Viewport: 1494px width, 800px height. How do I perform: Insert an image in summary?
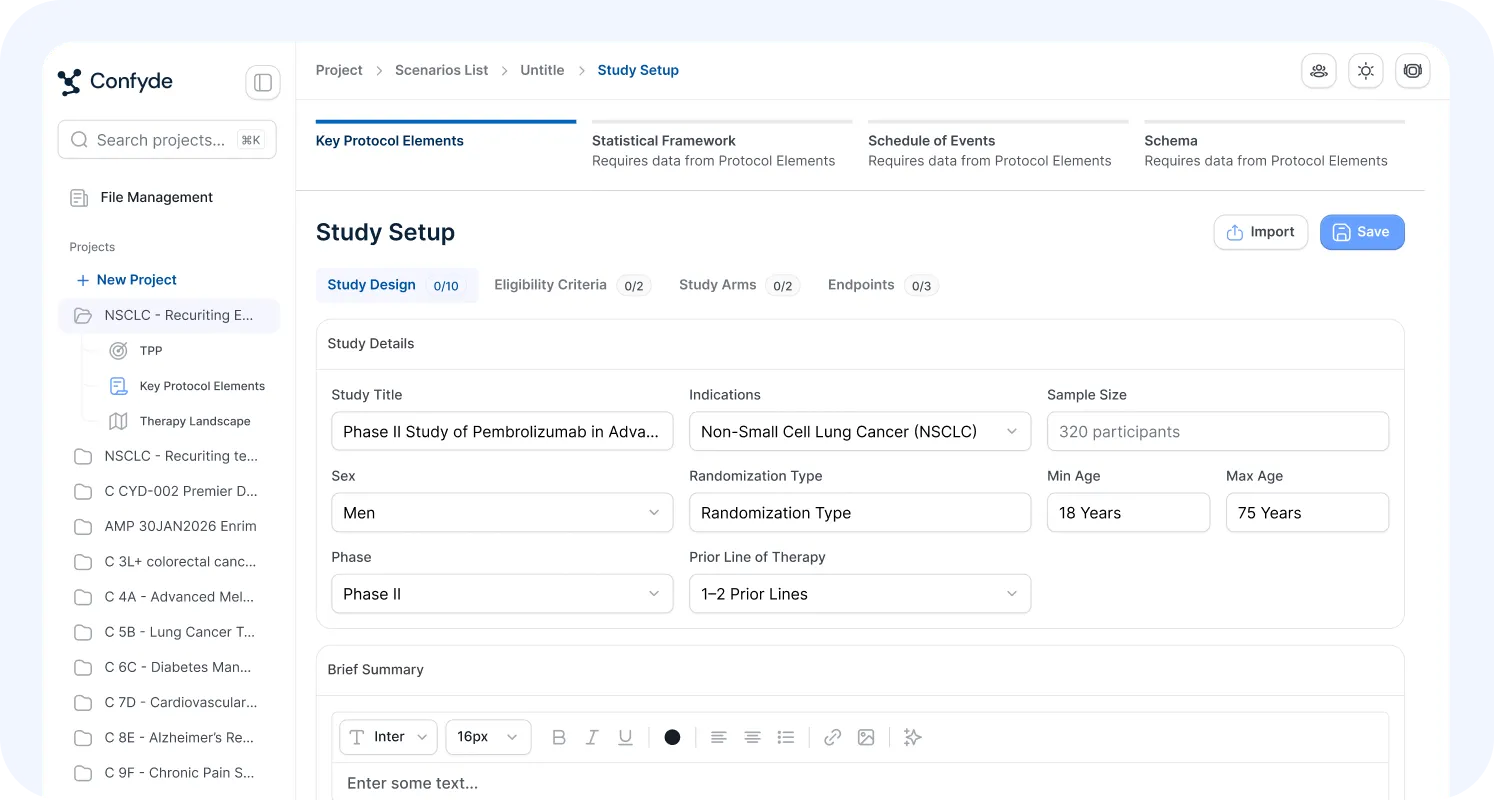click(x=866, y=737)
